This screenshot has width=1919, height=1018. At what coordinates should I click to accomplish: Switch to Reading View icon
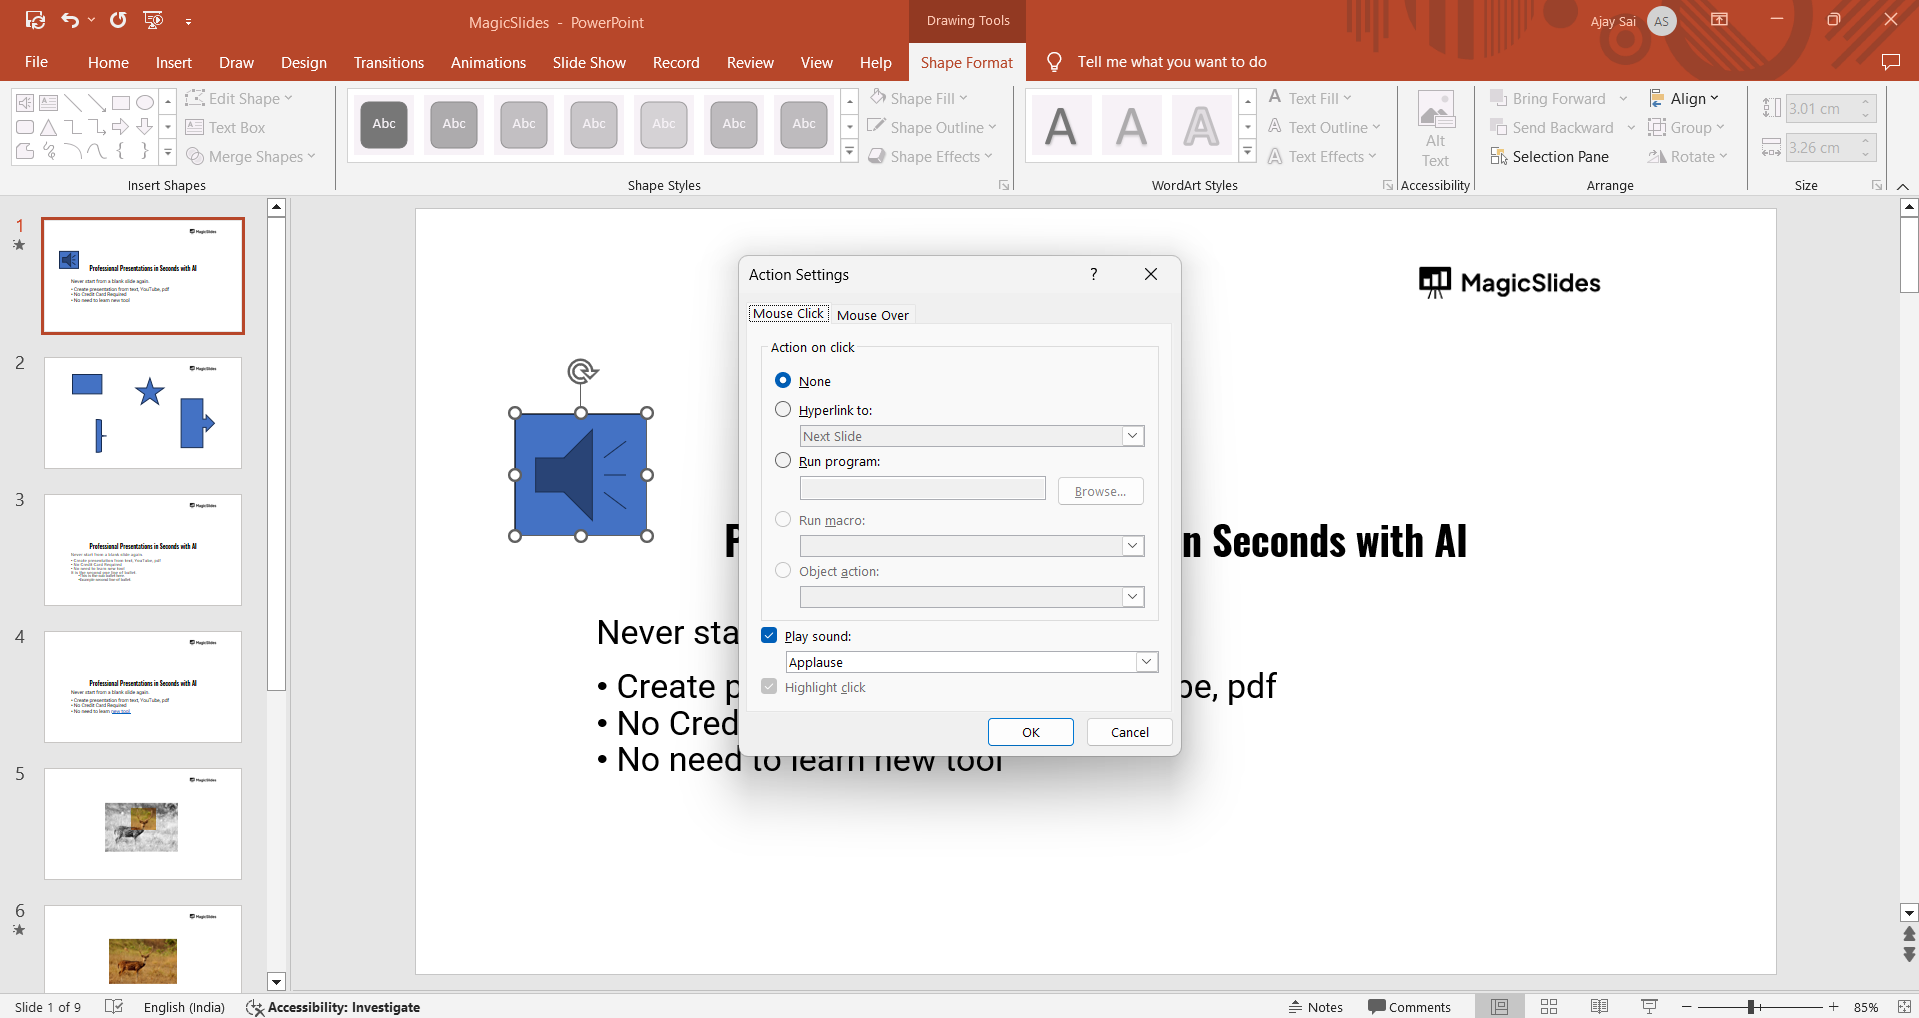coord(1599,1006)
